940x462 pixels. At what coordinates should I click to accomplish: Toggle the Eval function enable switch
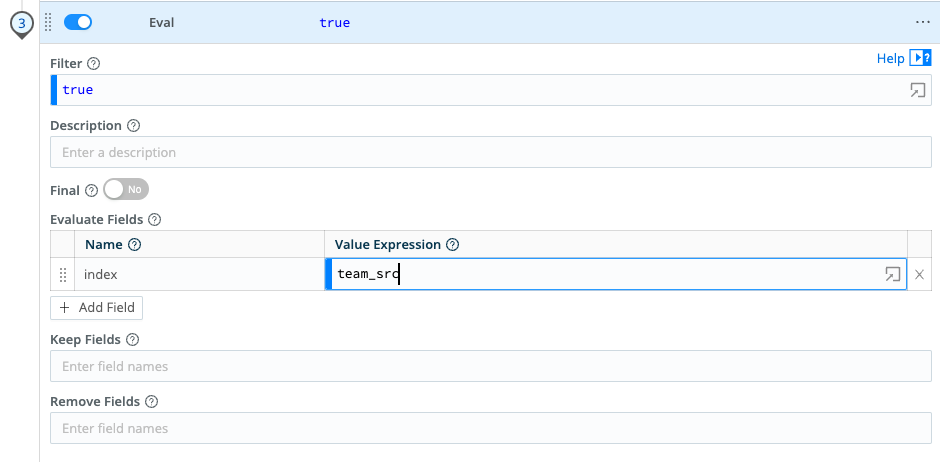click(x=78, y=23)
